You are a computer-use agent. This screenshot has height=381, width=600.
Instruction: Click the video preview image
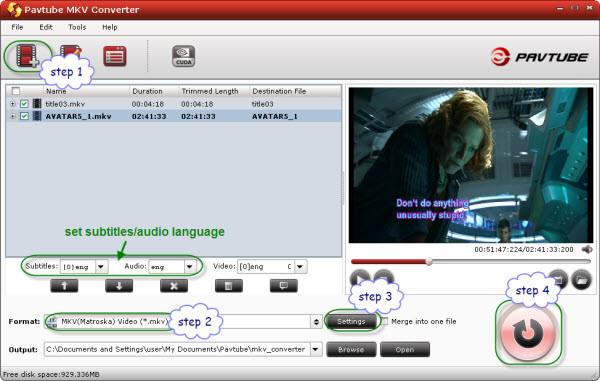click(471, 165)
